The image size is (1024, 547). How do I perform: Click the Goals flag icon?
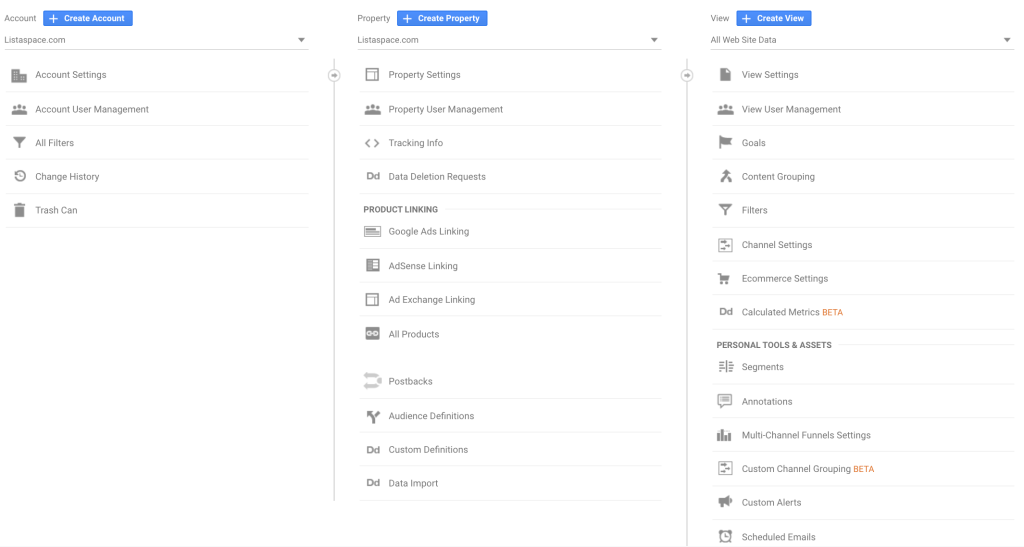[x=725, y=143]
